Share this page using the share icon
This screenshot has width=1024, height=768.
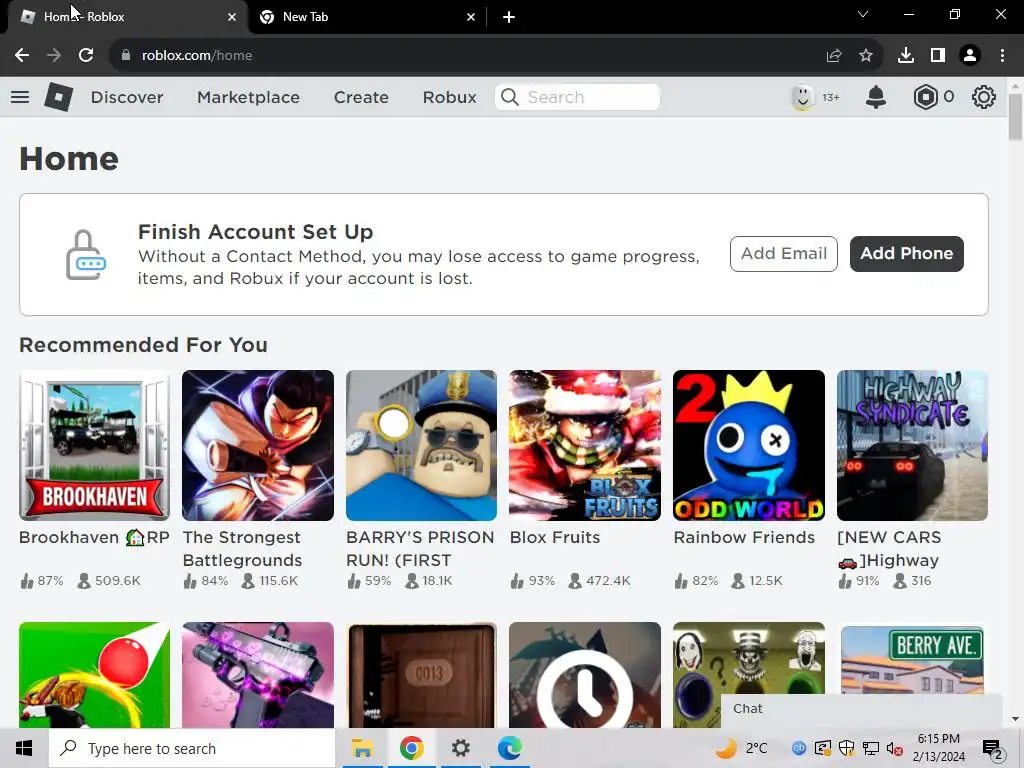point(833,56)
